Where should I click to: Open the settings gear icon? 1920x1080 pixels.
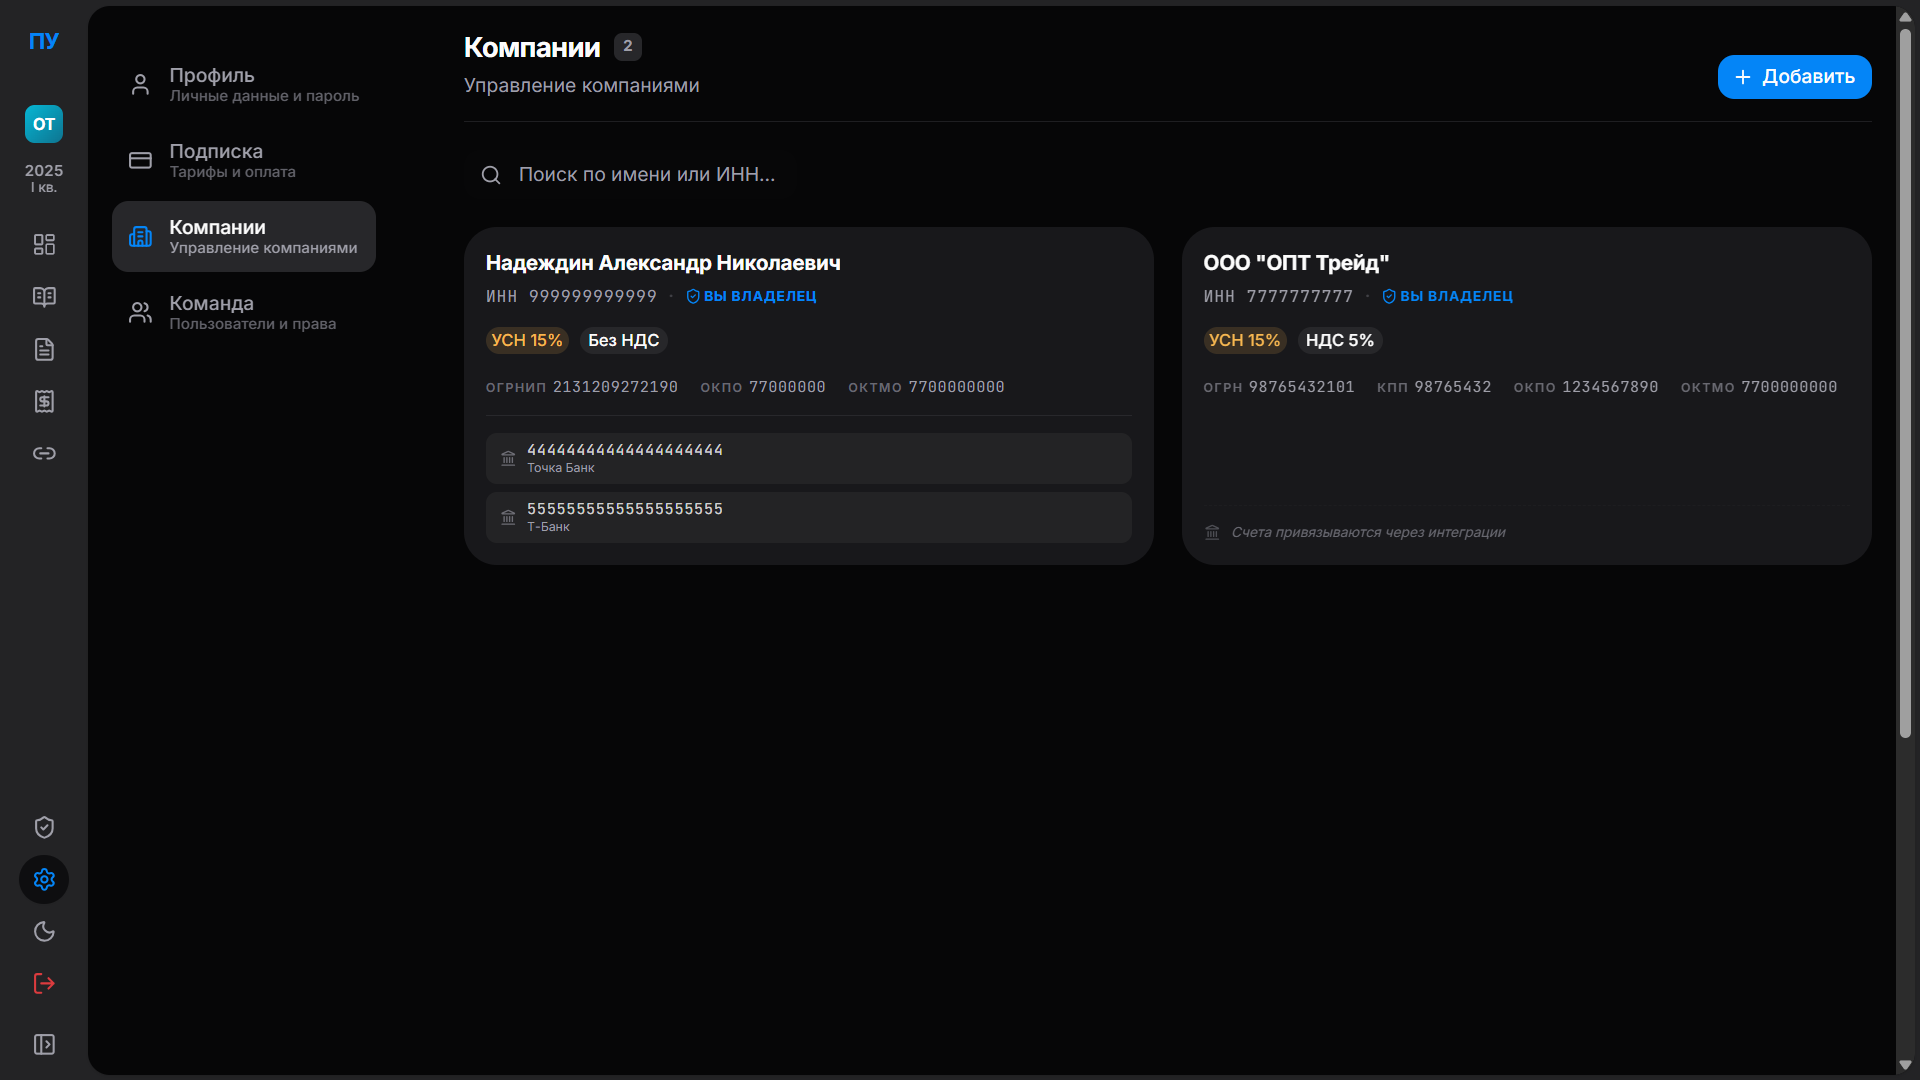coord(44,879)
